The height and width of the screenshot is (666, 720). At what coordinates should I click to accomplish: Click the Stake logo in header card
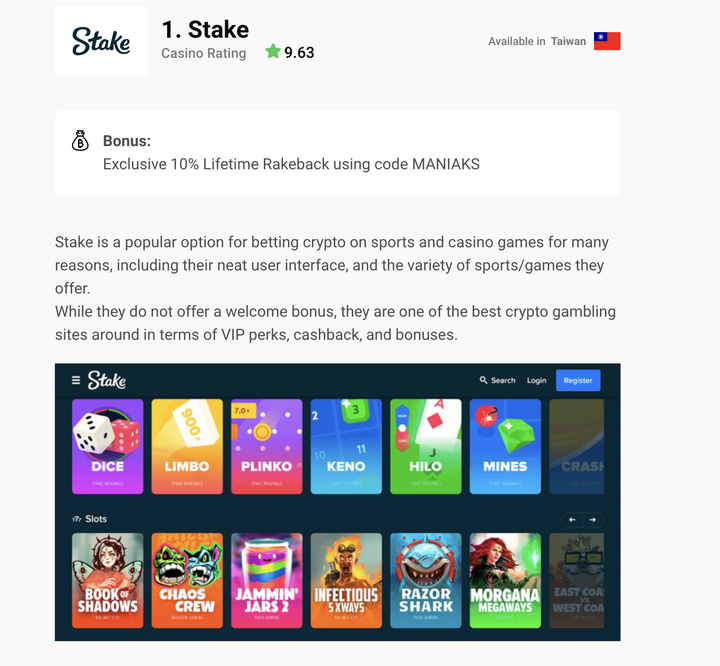[x=101, y=41]
